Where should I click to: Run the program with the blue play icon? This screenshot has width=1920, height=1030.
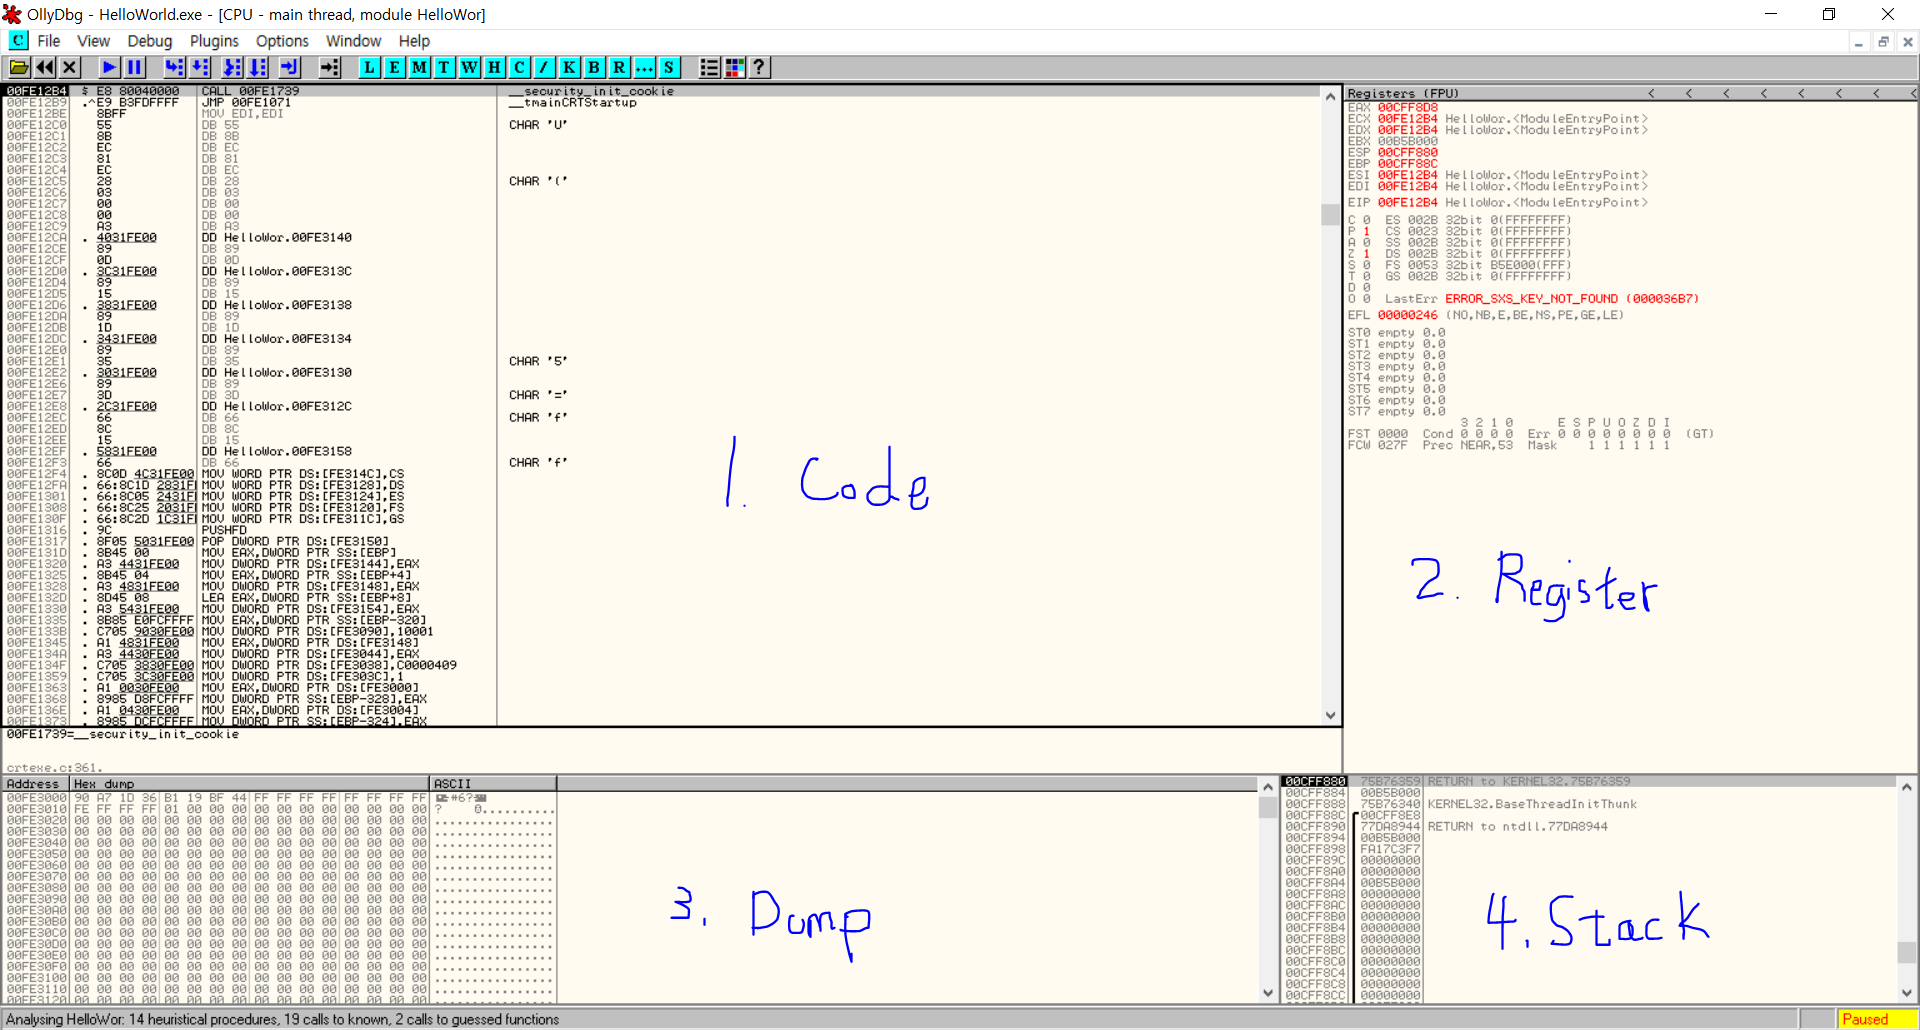tap(110, 67)
